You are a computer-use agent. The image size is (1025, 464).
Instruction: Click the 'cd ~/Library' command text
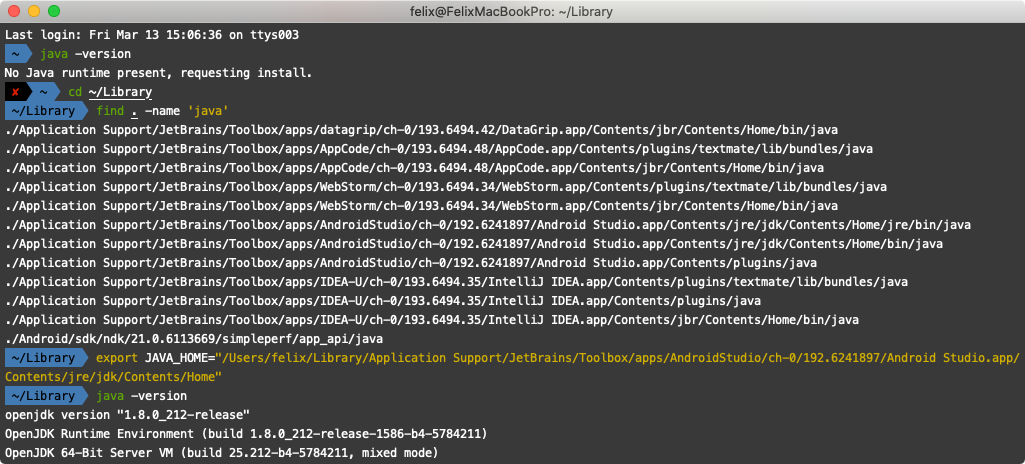point(110,92)
